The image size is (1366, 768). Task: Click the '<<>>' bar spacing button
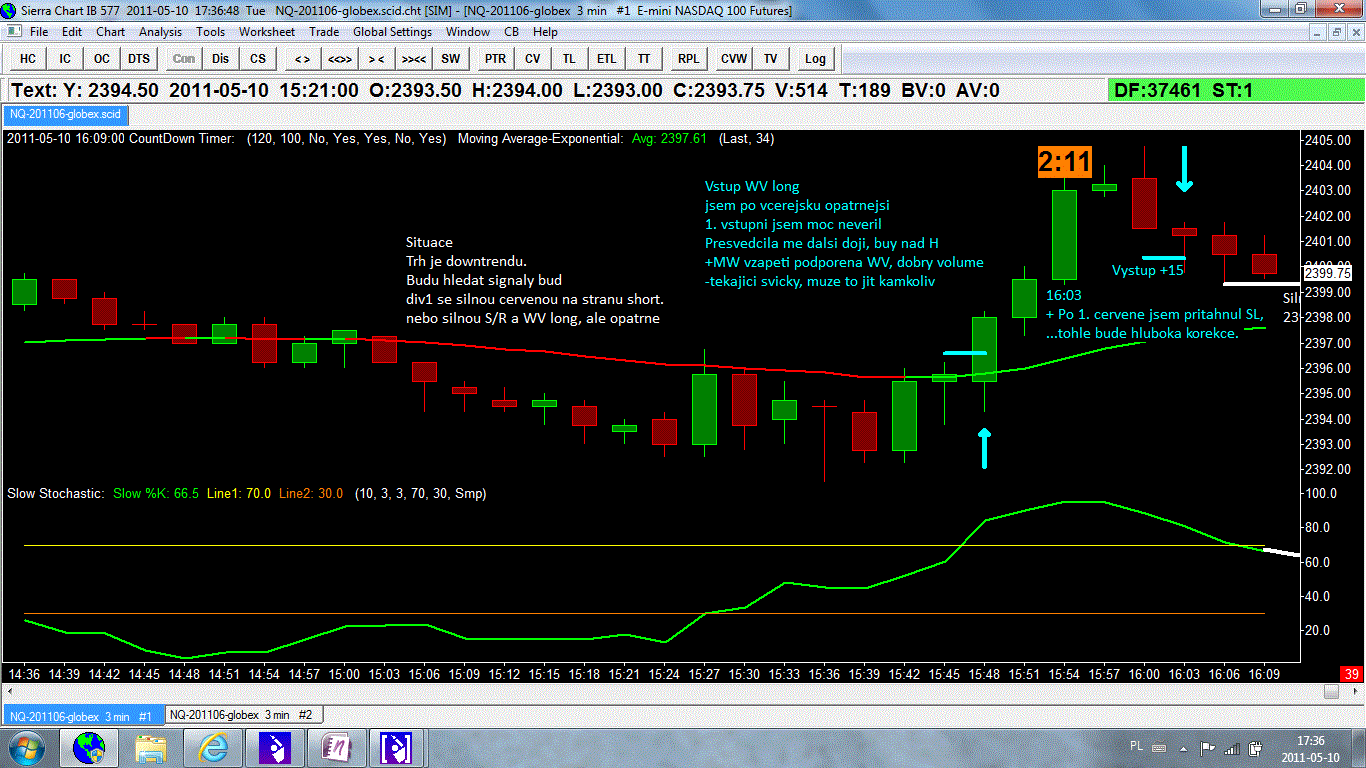[x=339, y=58]
